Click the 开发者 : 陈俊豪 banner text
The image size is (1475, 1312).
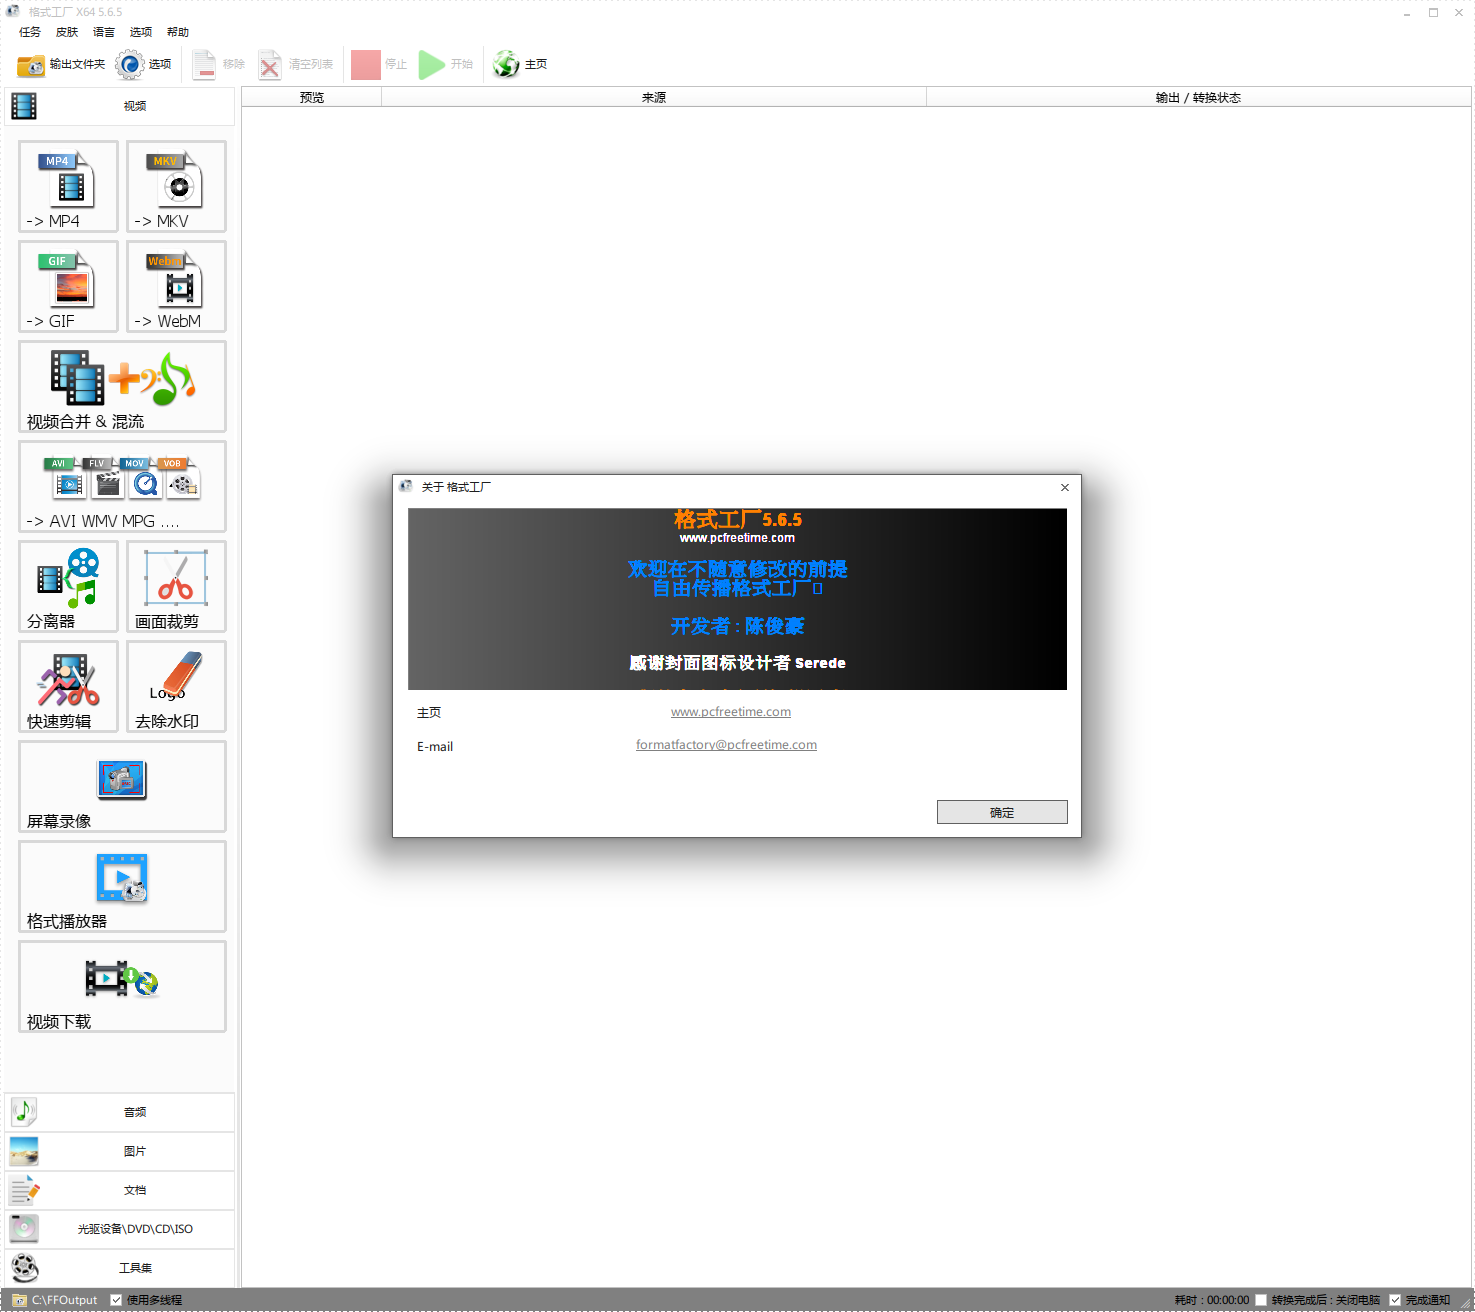737,626
